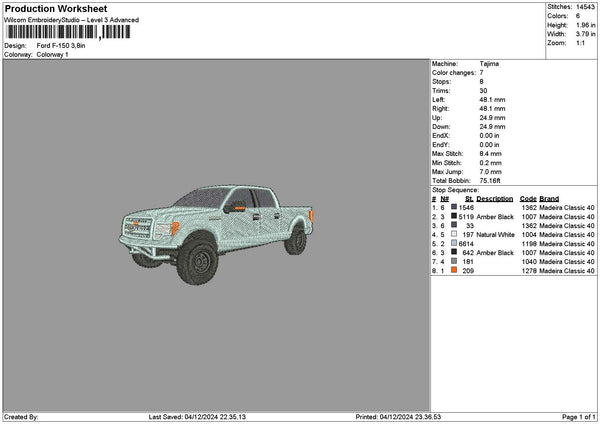Click the Max Jump value '7.0 mm'
Screen dimensions: 600x424
(491, 172)
